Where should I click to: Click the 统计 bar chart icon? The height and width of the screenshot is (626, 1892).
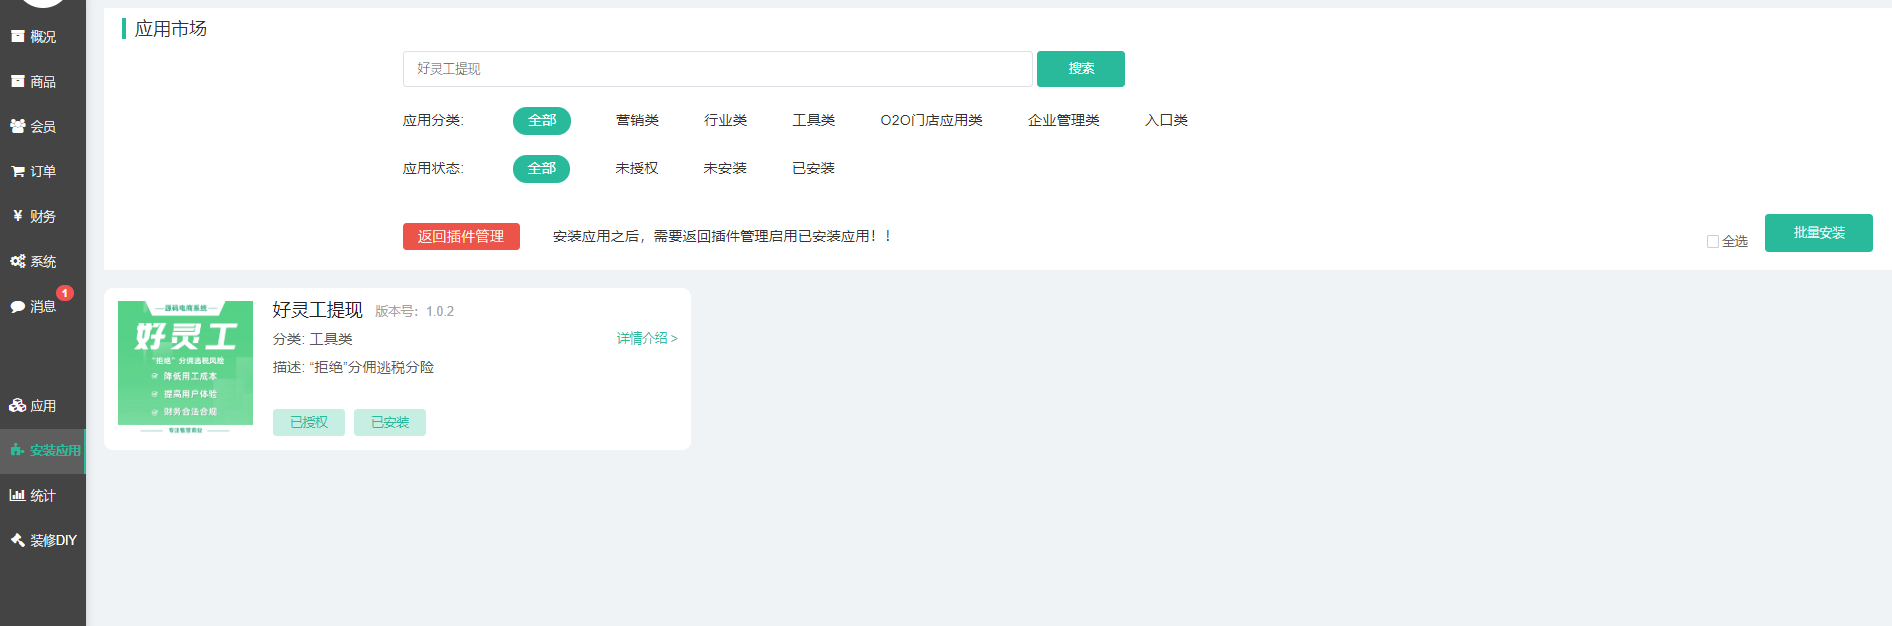[x=18, y=495]
